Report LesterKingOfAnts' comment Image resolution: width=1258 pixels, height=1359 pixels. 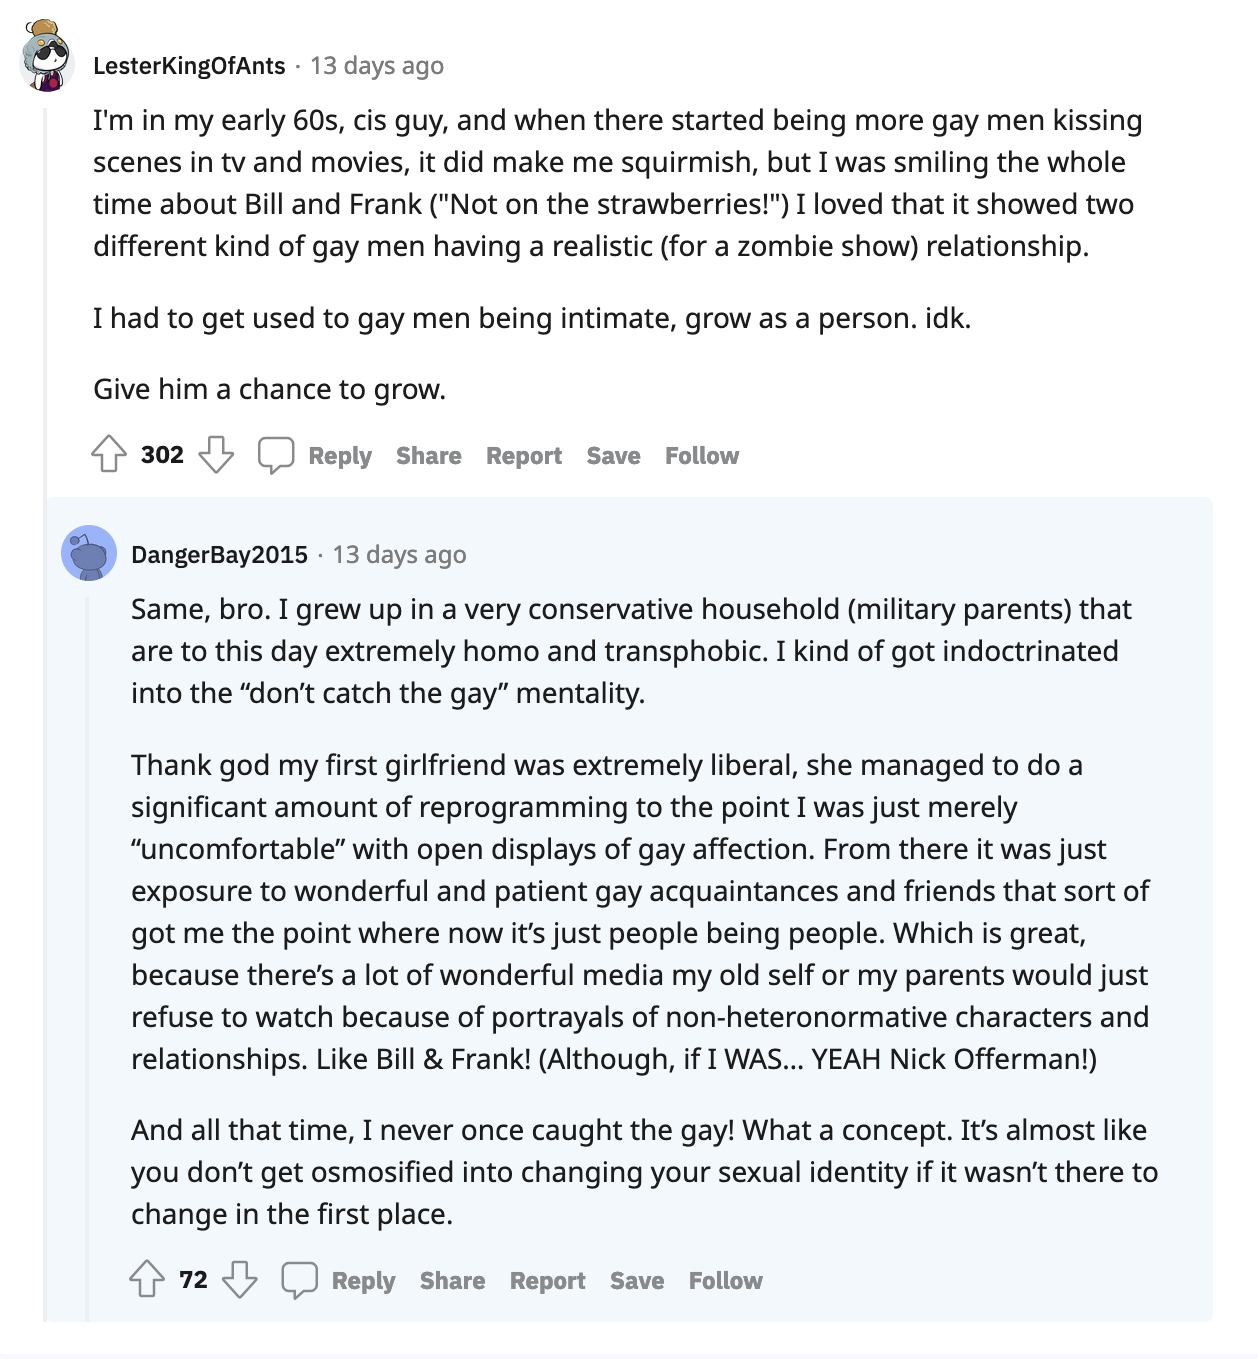tap(524, 456)
